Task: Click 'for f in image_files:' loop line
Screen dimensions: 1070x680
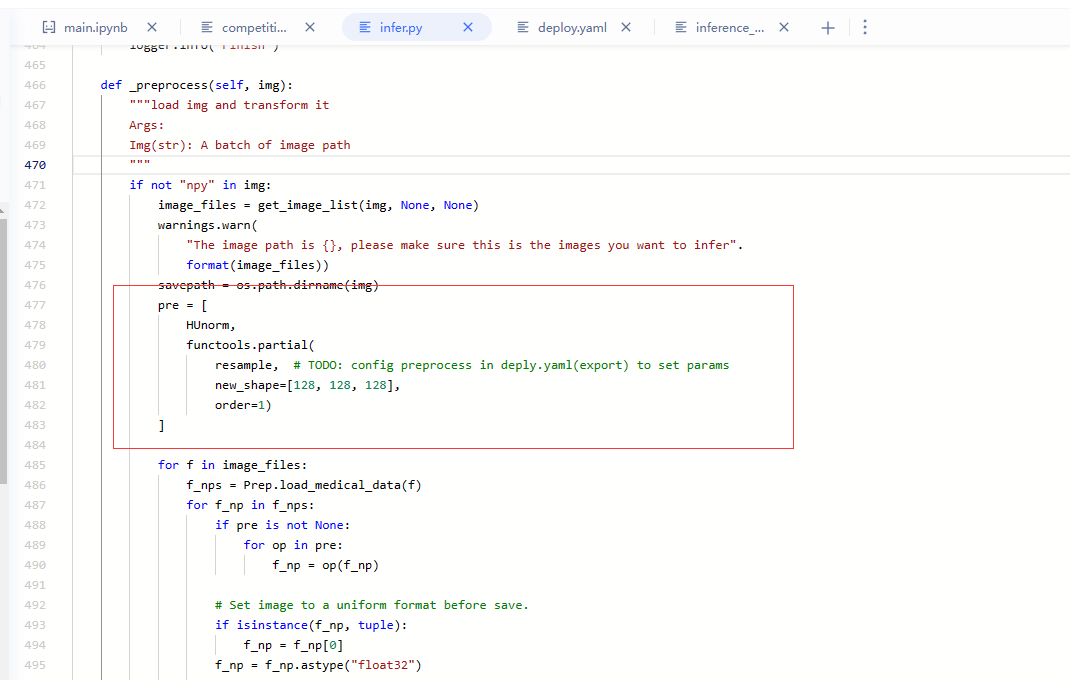Action: pyautogui.click(x=232, y=465)
